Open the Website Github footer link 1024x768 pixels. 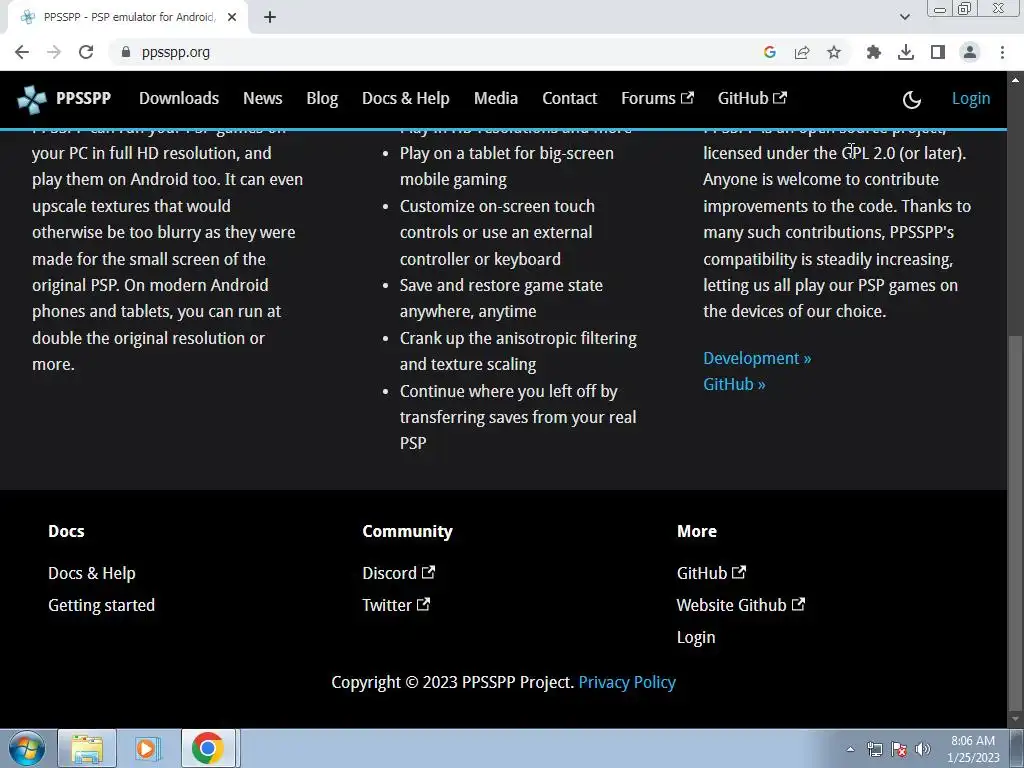[741, 605]
